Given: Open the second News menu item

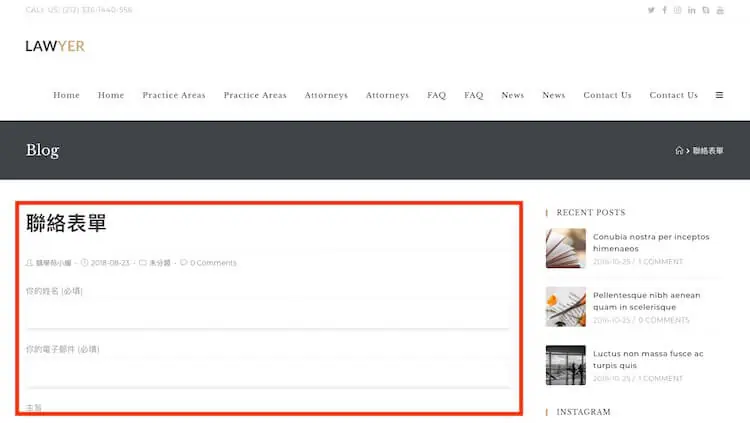Looking at the screenshot, I should 553,95.
